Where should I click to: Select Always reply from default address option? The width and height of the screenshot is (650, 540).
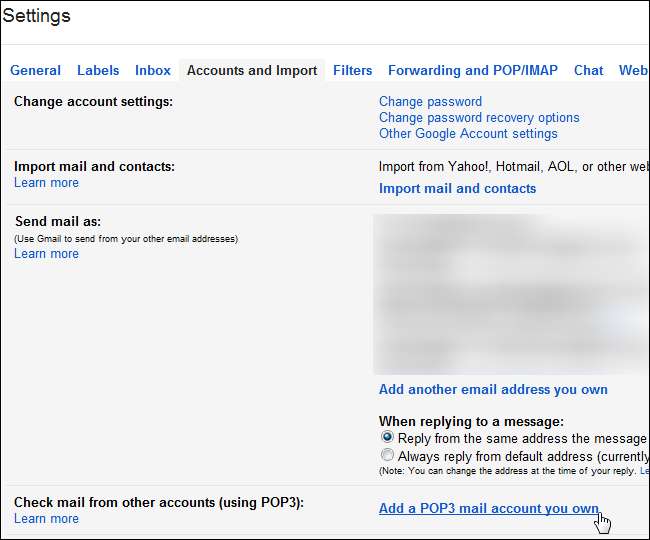(387, 455)
